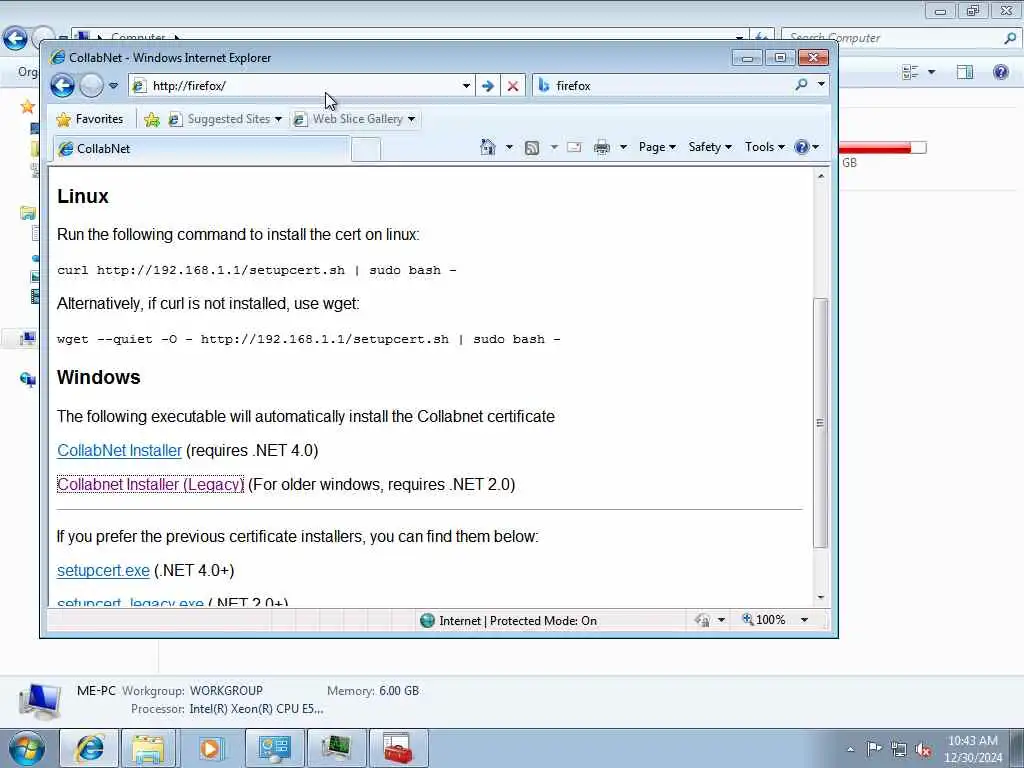Click scrollbar up arrow in page
This screenshot has height=768, width=1024.
tap(821, 176)
